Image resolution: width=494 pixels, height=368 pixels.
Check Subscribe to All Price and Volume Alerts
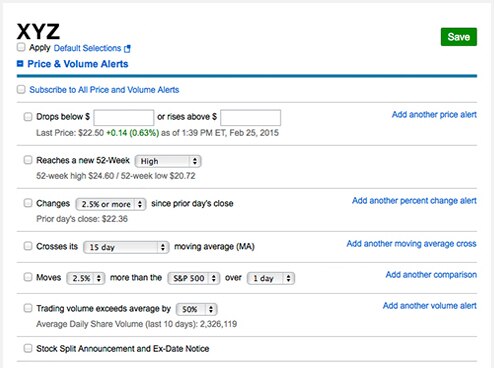[x=21, y=89]
